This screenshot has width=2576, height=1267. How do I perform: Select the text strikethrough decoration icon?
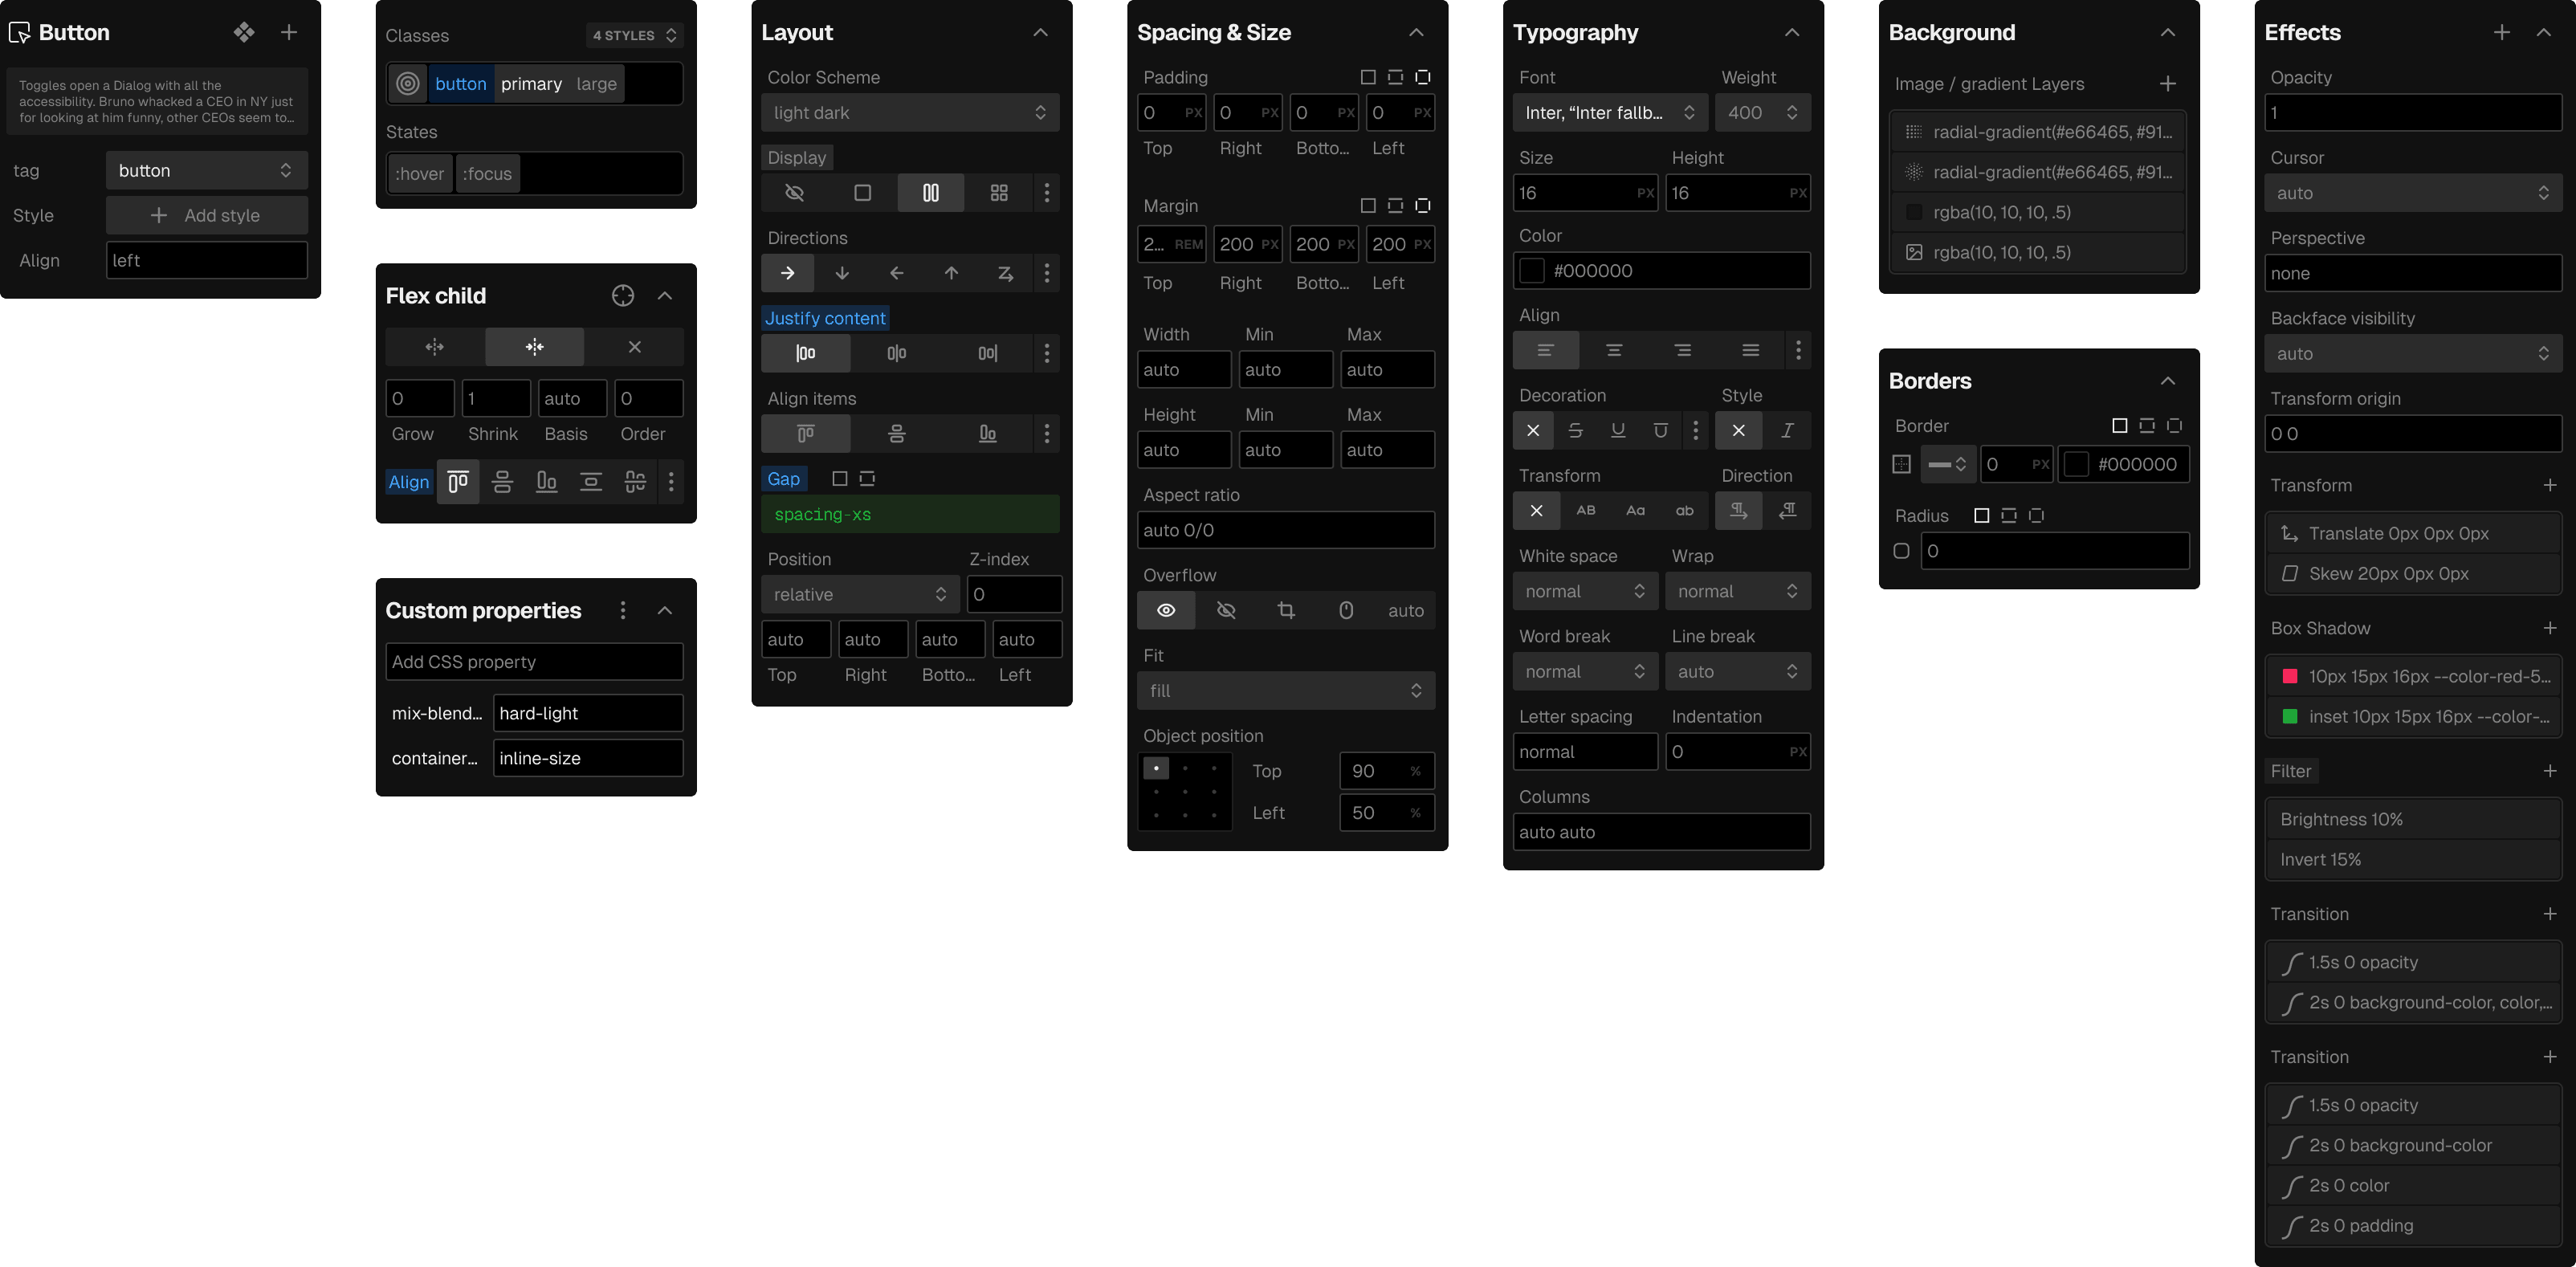(1574, 429)
